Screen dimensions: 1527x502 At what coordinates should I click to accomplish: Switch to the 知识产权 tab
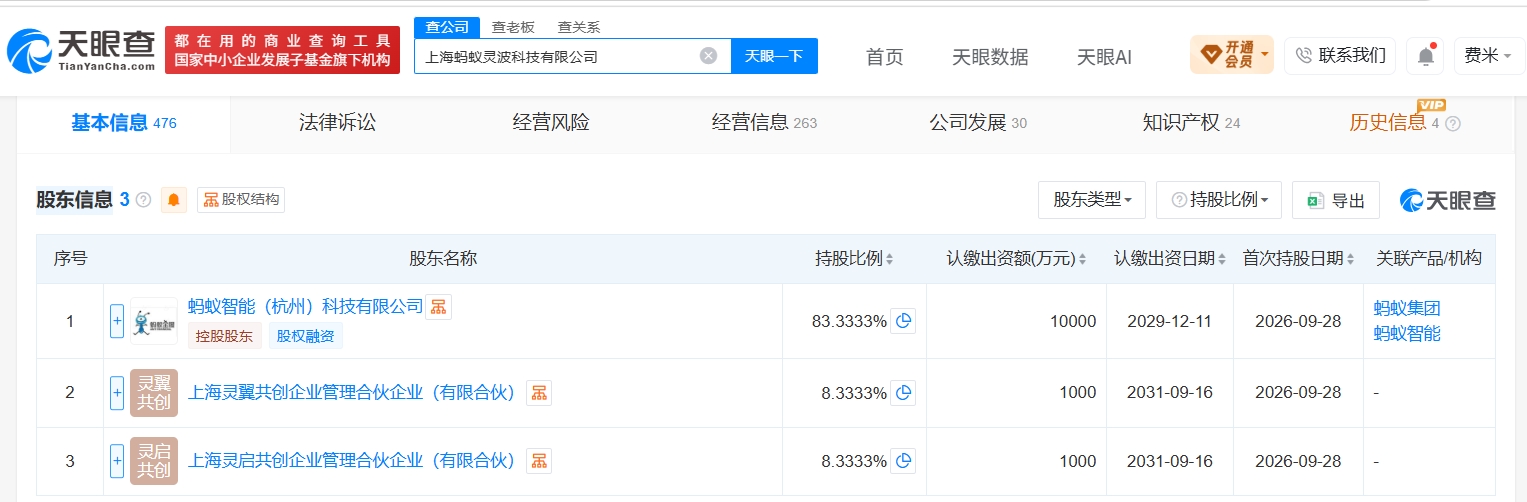click(x=1191, y=123)
